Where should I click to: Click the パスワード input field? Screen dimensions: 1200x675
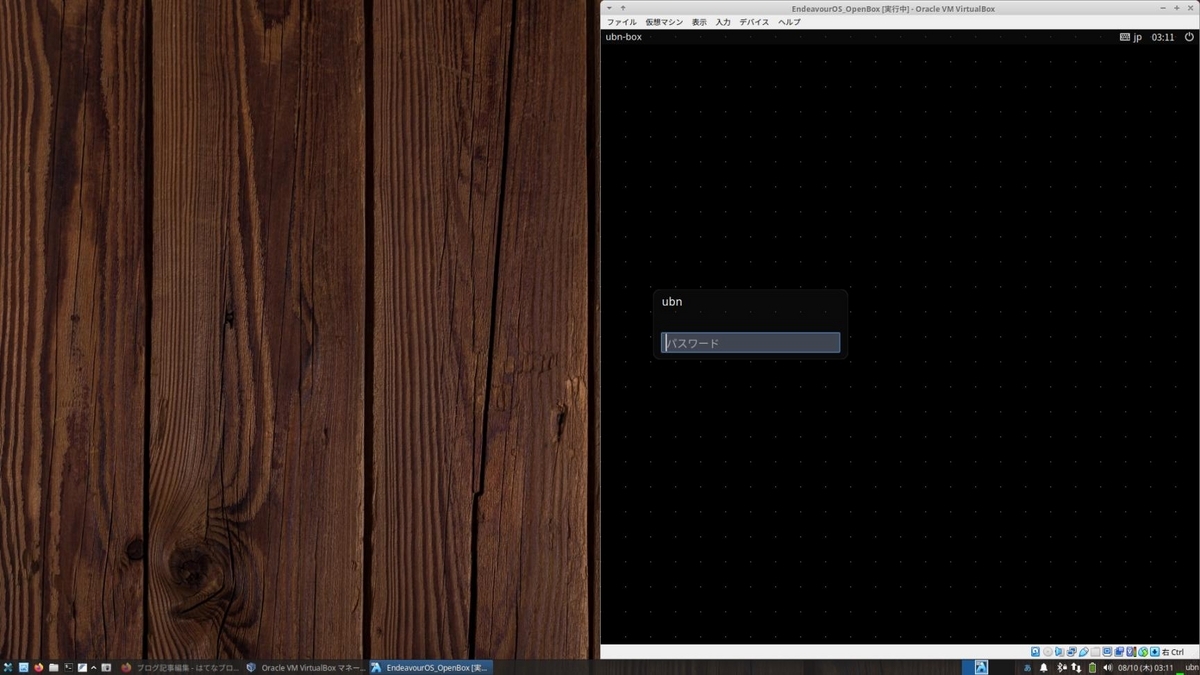click(x=750, y=343)
